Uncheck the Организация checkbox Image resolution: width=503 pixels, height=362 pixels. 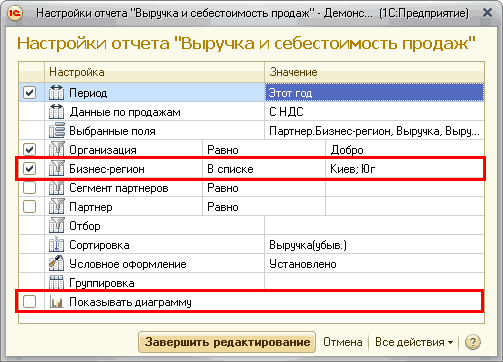point(29,149)
